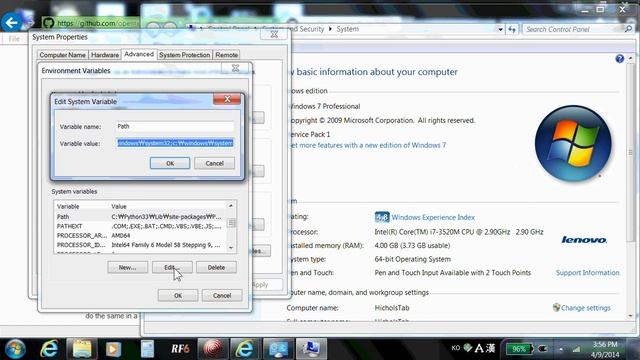Confirm Edit System Variable with OK
640x360 pixels.
170,163
